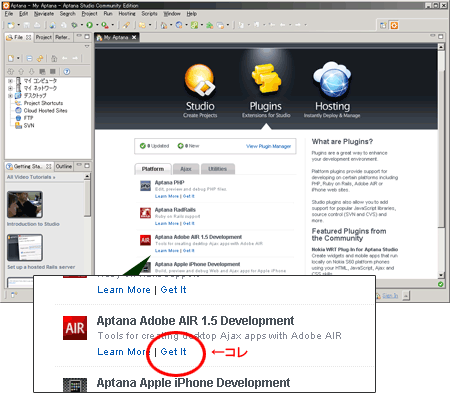The width and height of the screenshot is (450, 393).
Task: Open the File view menu triangle
Action: click(87, 46)
